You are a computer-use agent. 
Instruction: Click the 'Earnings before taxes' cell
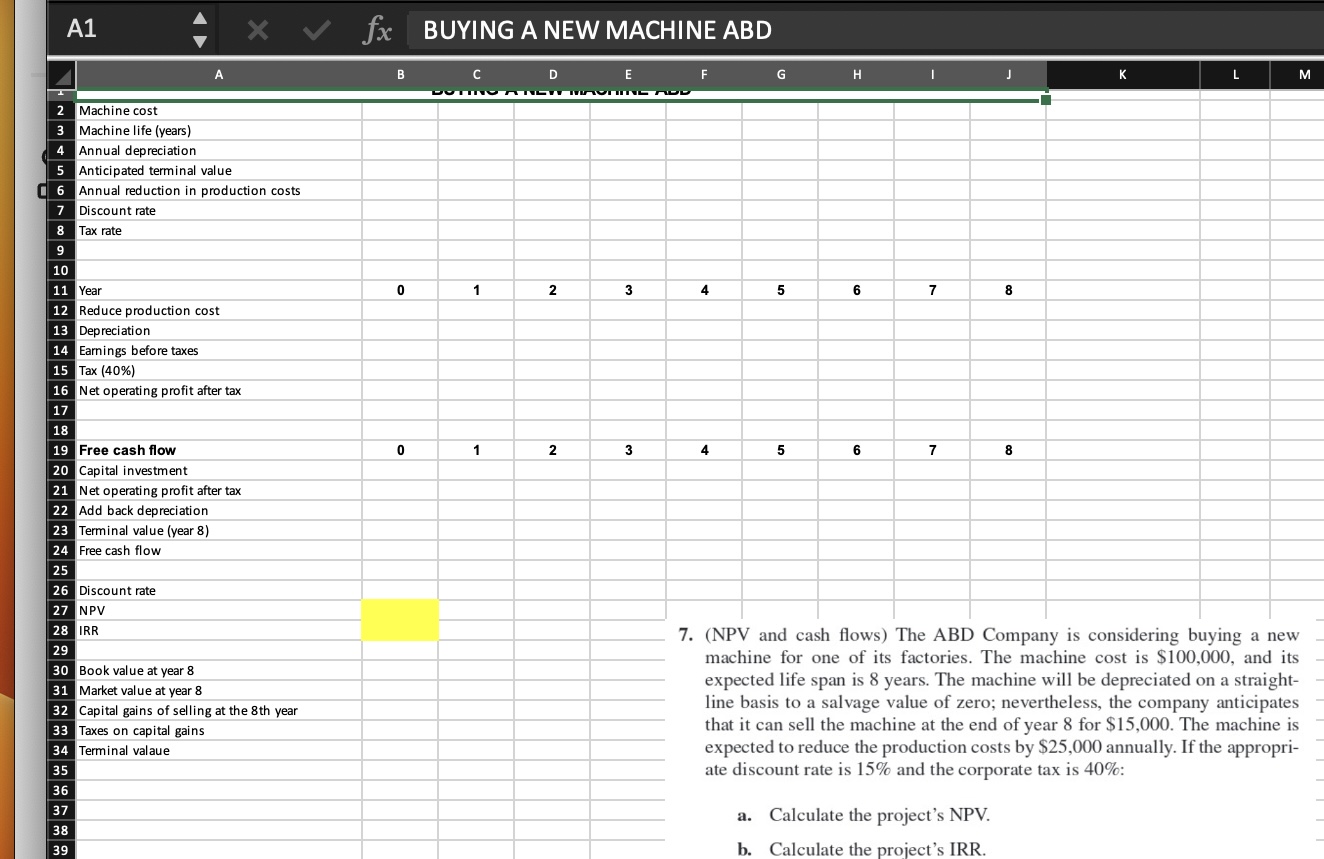click(x=218, y=350)
